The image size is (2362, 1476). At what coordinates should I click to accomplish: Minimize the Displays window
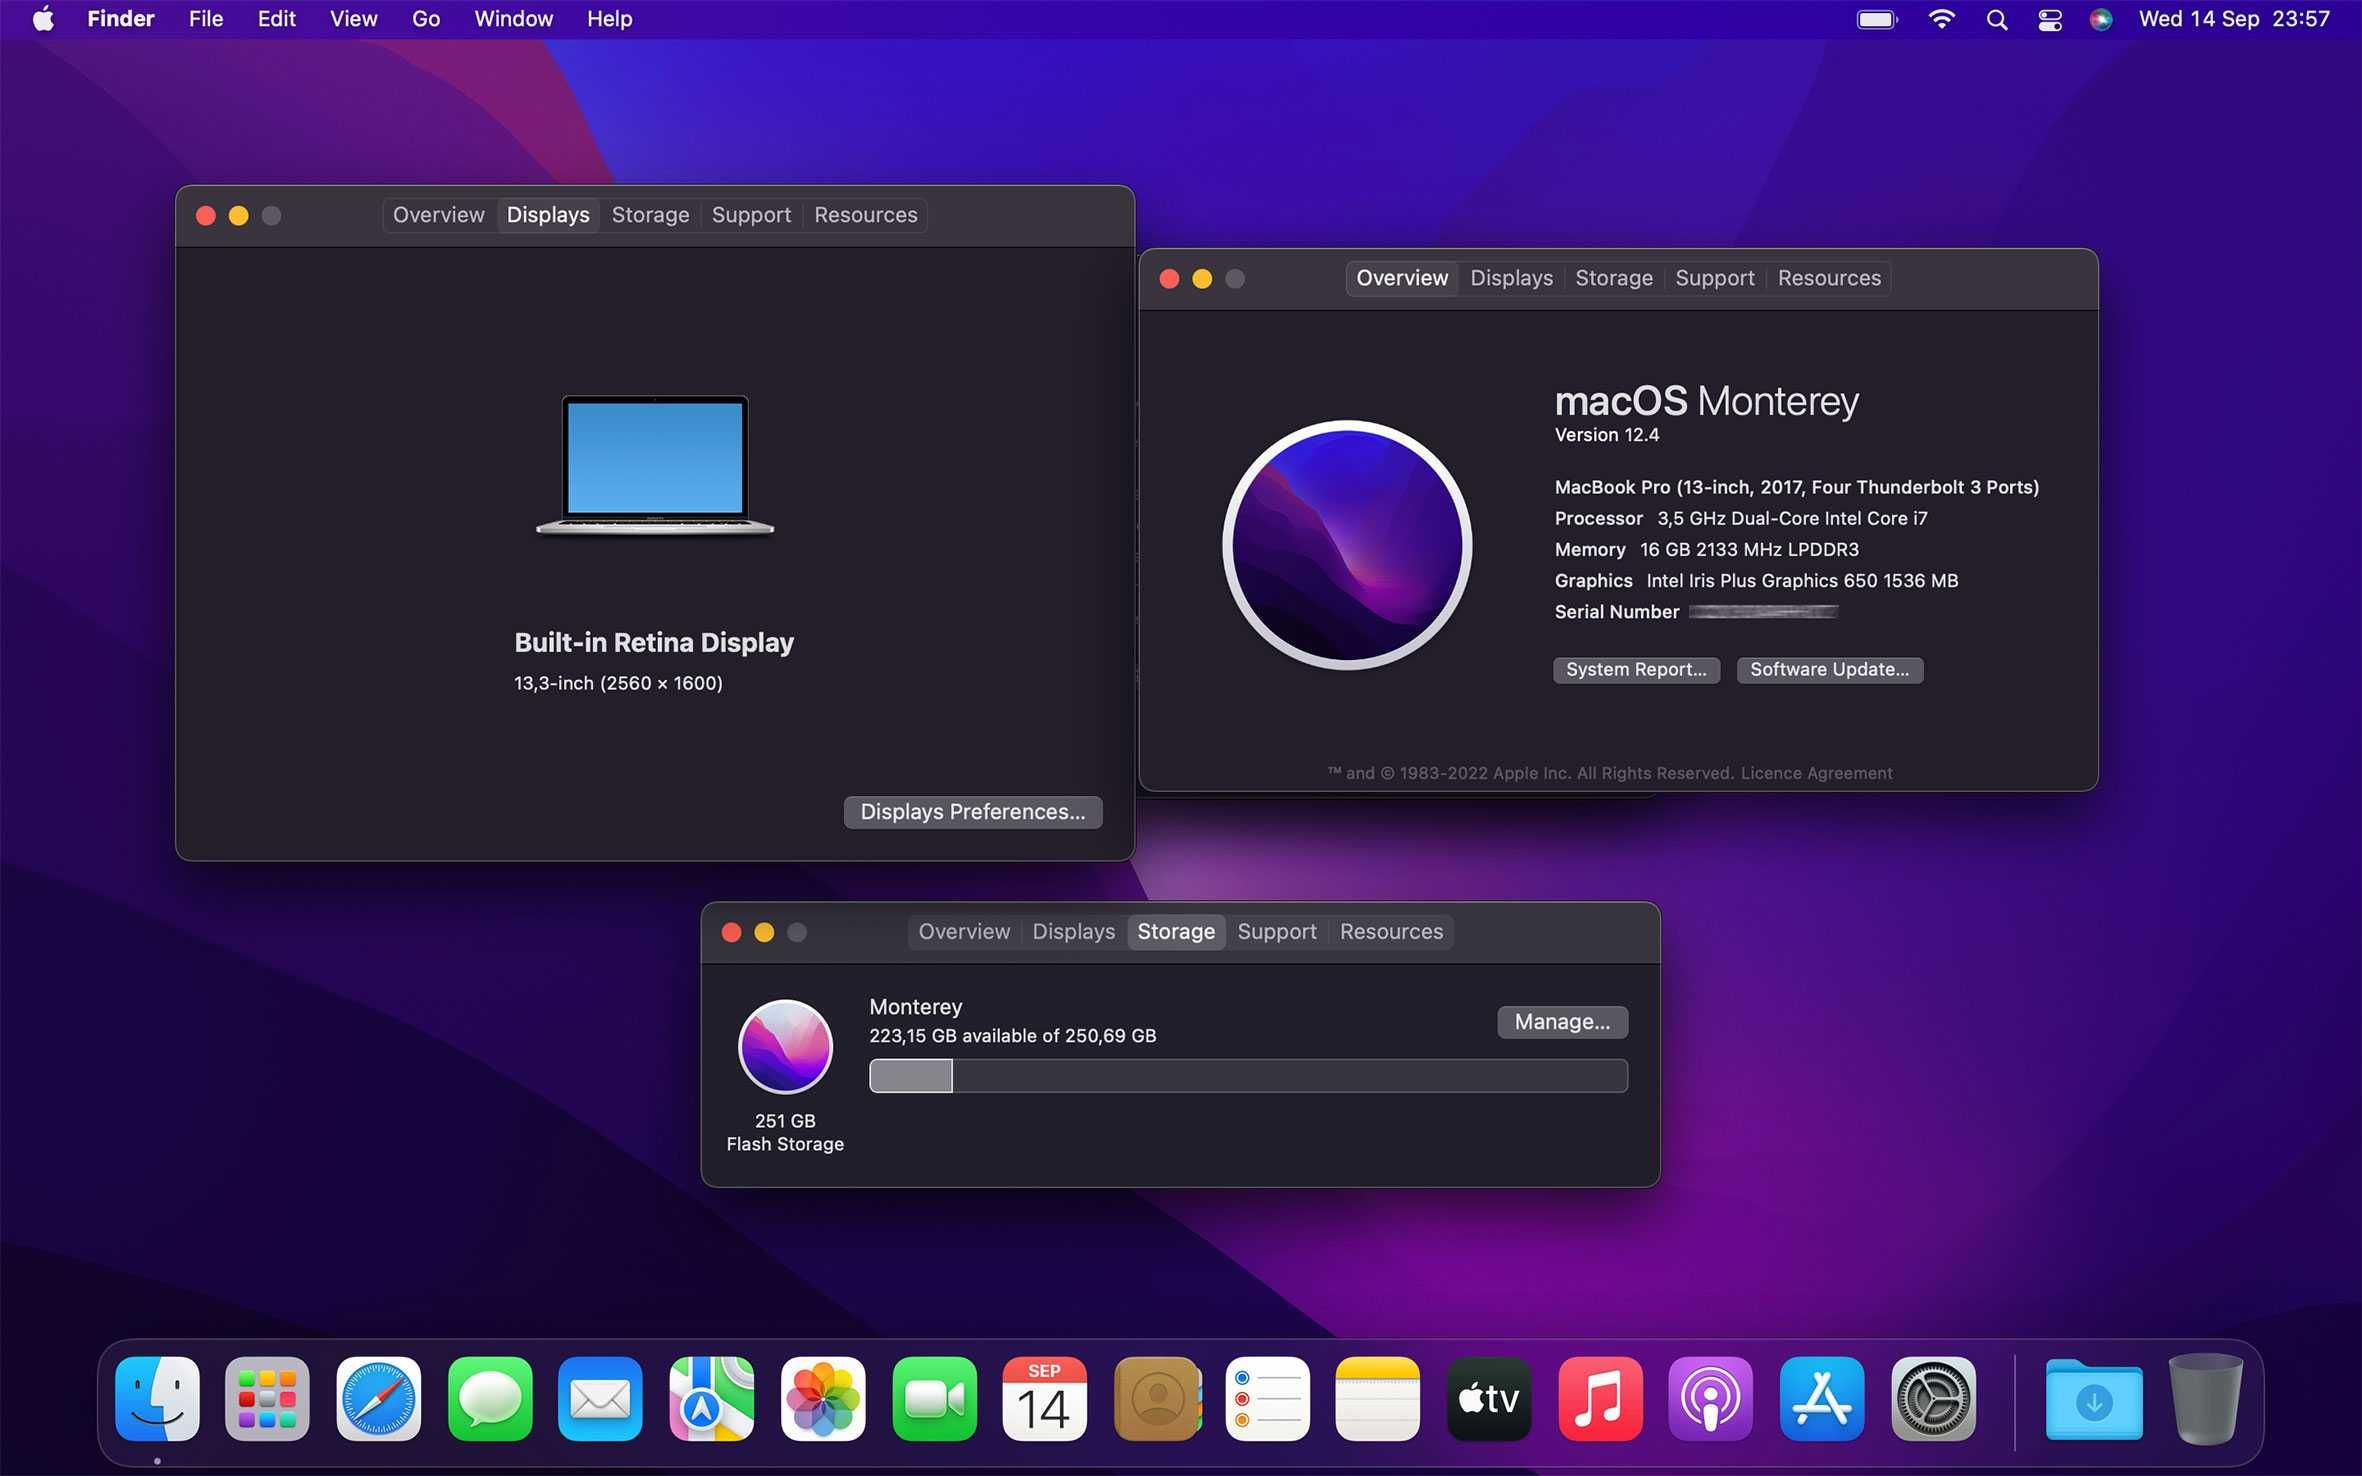[x=239, y=216]
